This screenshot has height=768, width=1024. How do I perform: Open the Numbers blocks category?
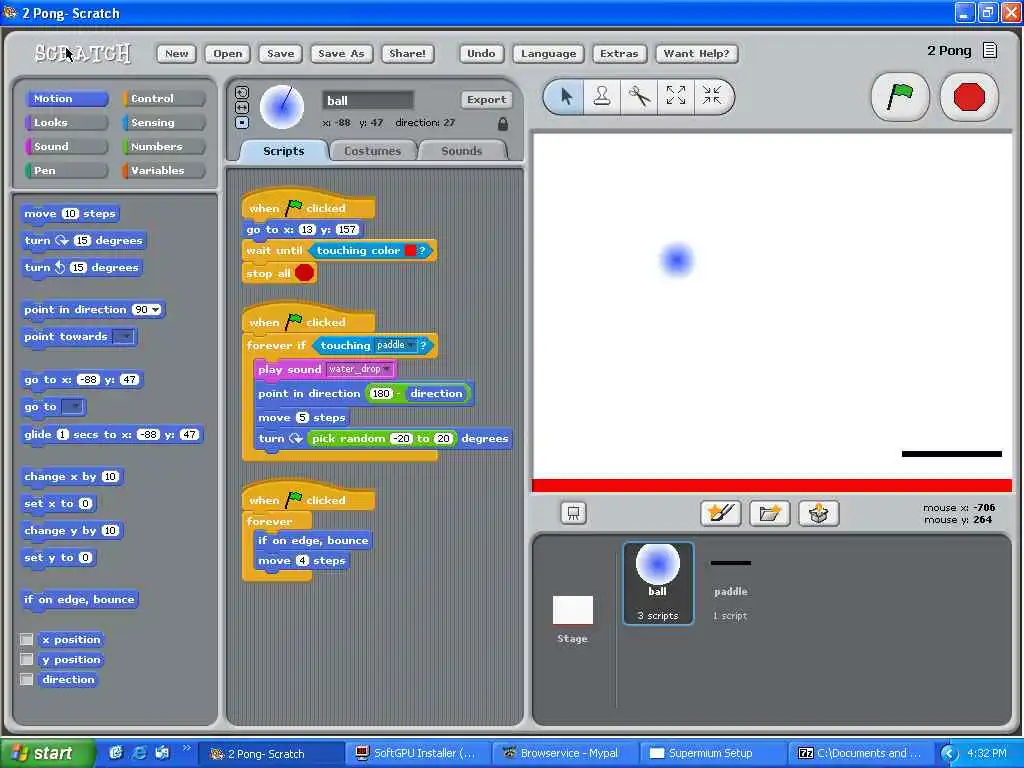pyautogui.click(x=163, y=146)
